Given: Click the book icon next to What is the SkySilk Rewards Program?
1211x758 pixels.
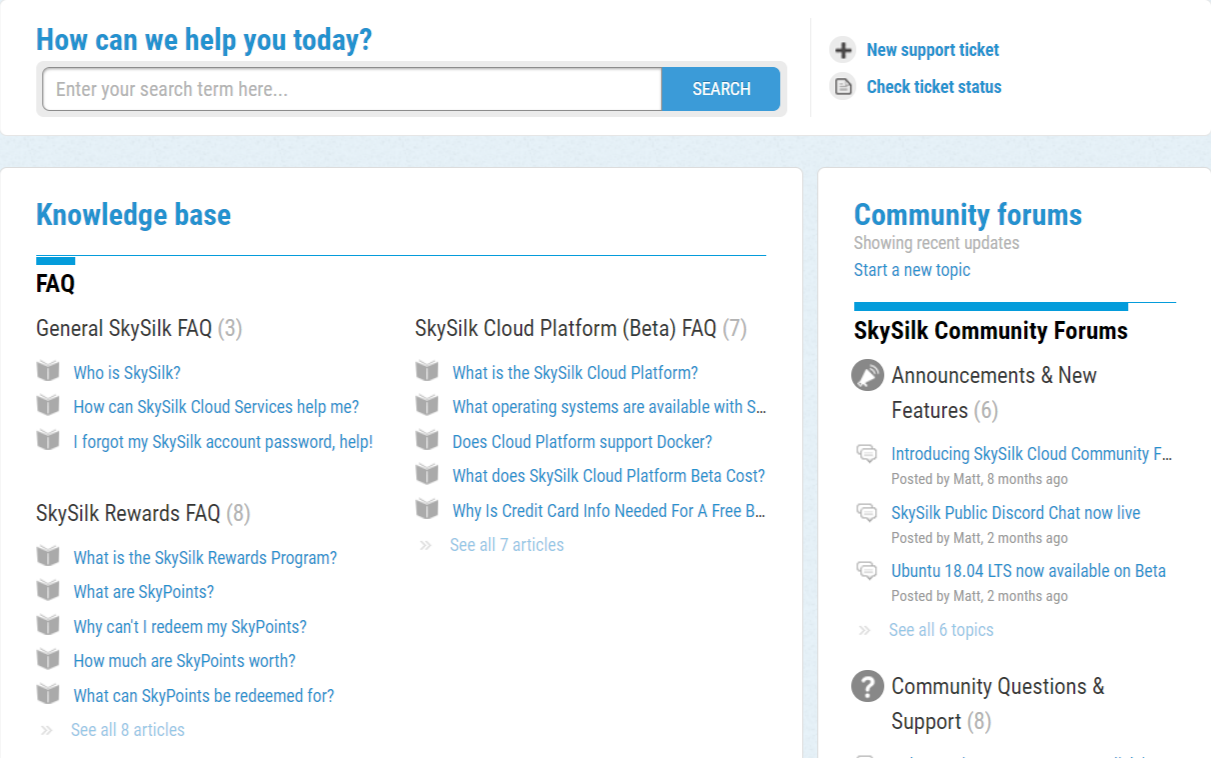Looking at the screenshot, I should 48,557.
